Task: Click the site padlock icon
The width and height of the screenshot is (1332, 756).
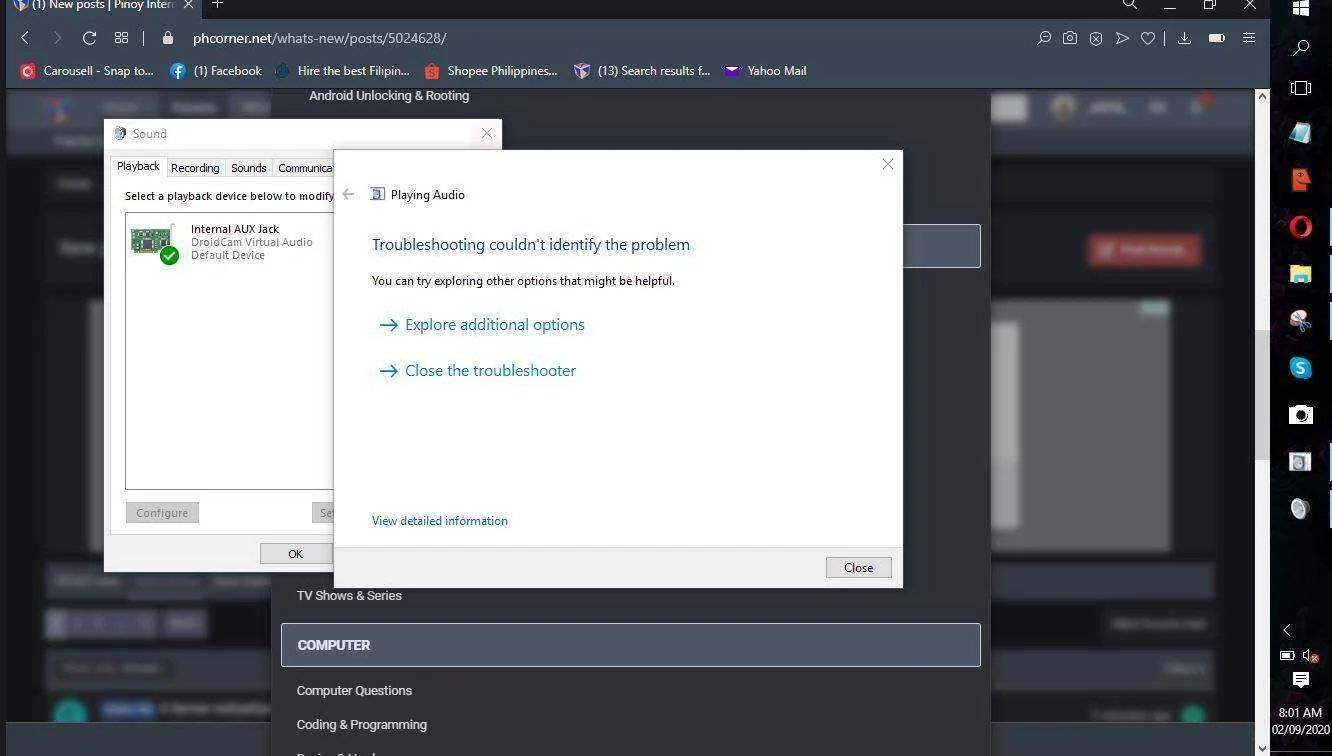Action: 168,38
